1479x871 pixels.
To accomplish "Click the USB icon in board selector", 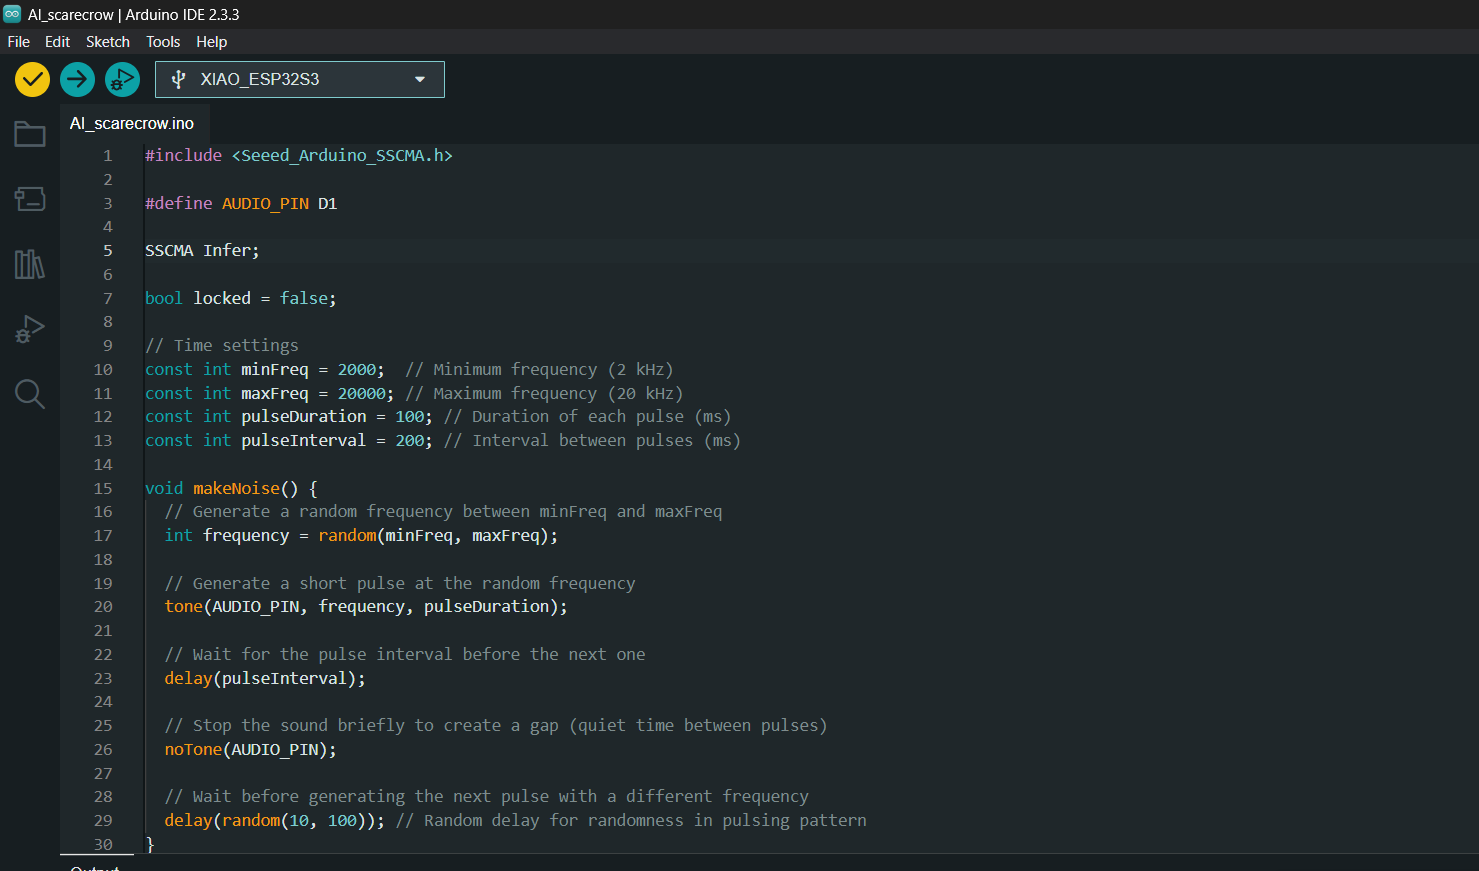I will [179, 79].
